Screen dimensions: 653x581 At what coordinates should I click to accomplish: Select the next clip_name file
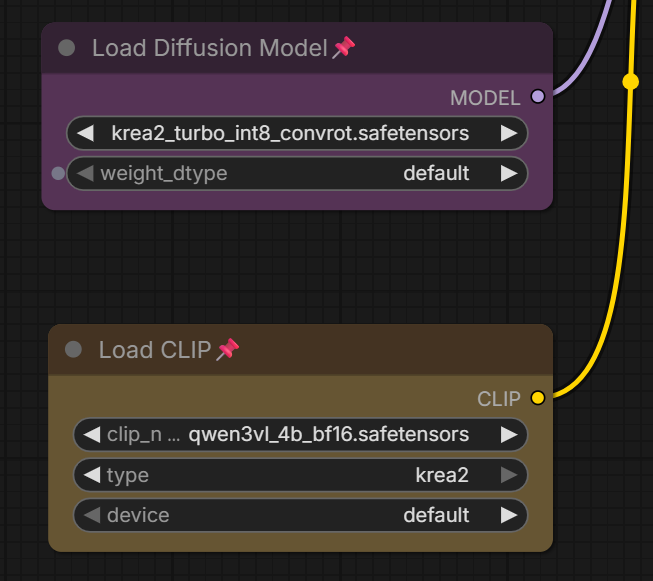pyautogui.click(x=509, y=435)
